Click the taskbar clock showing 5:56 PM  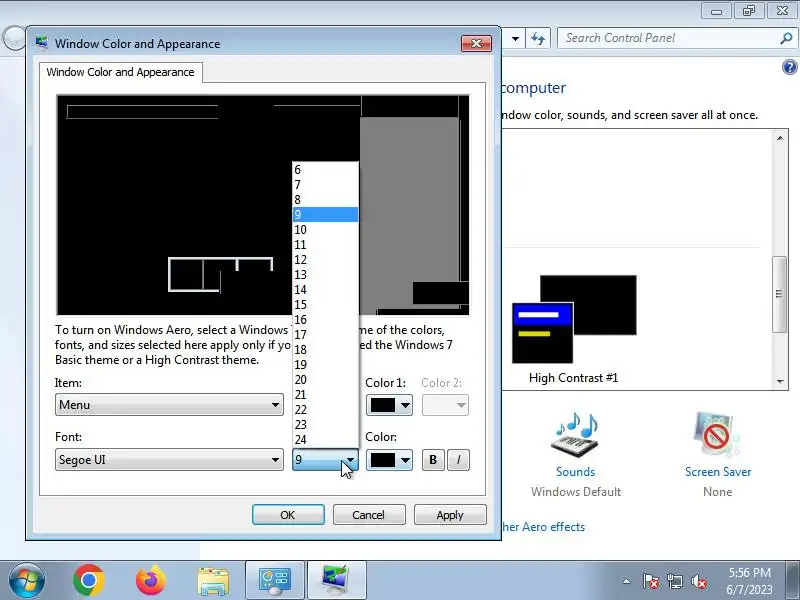(749, 581)
